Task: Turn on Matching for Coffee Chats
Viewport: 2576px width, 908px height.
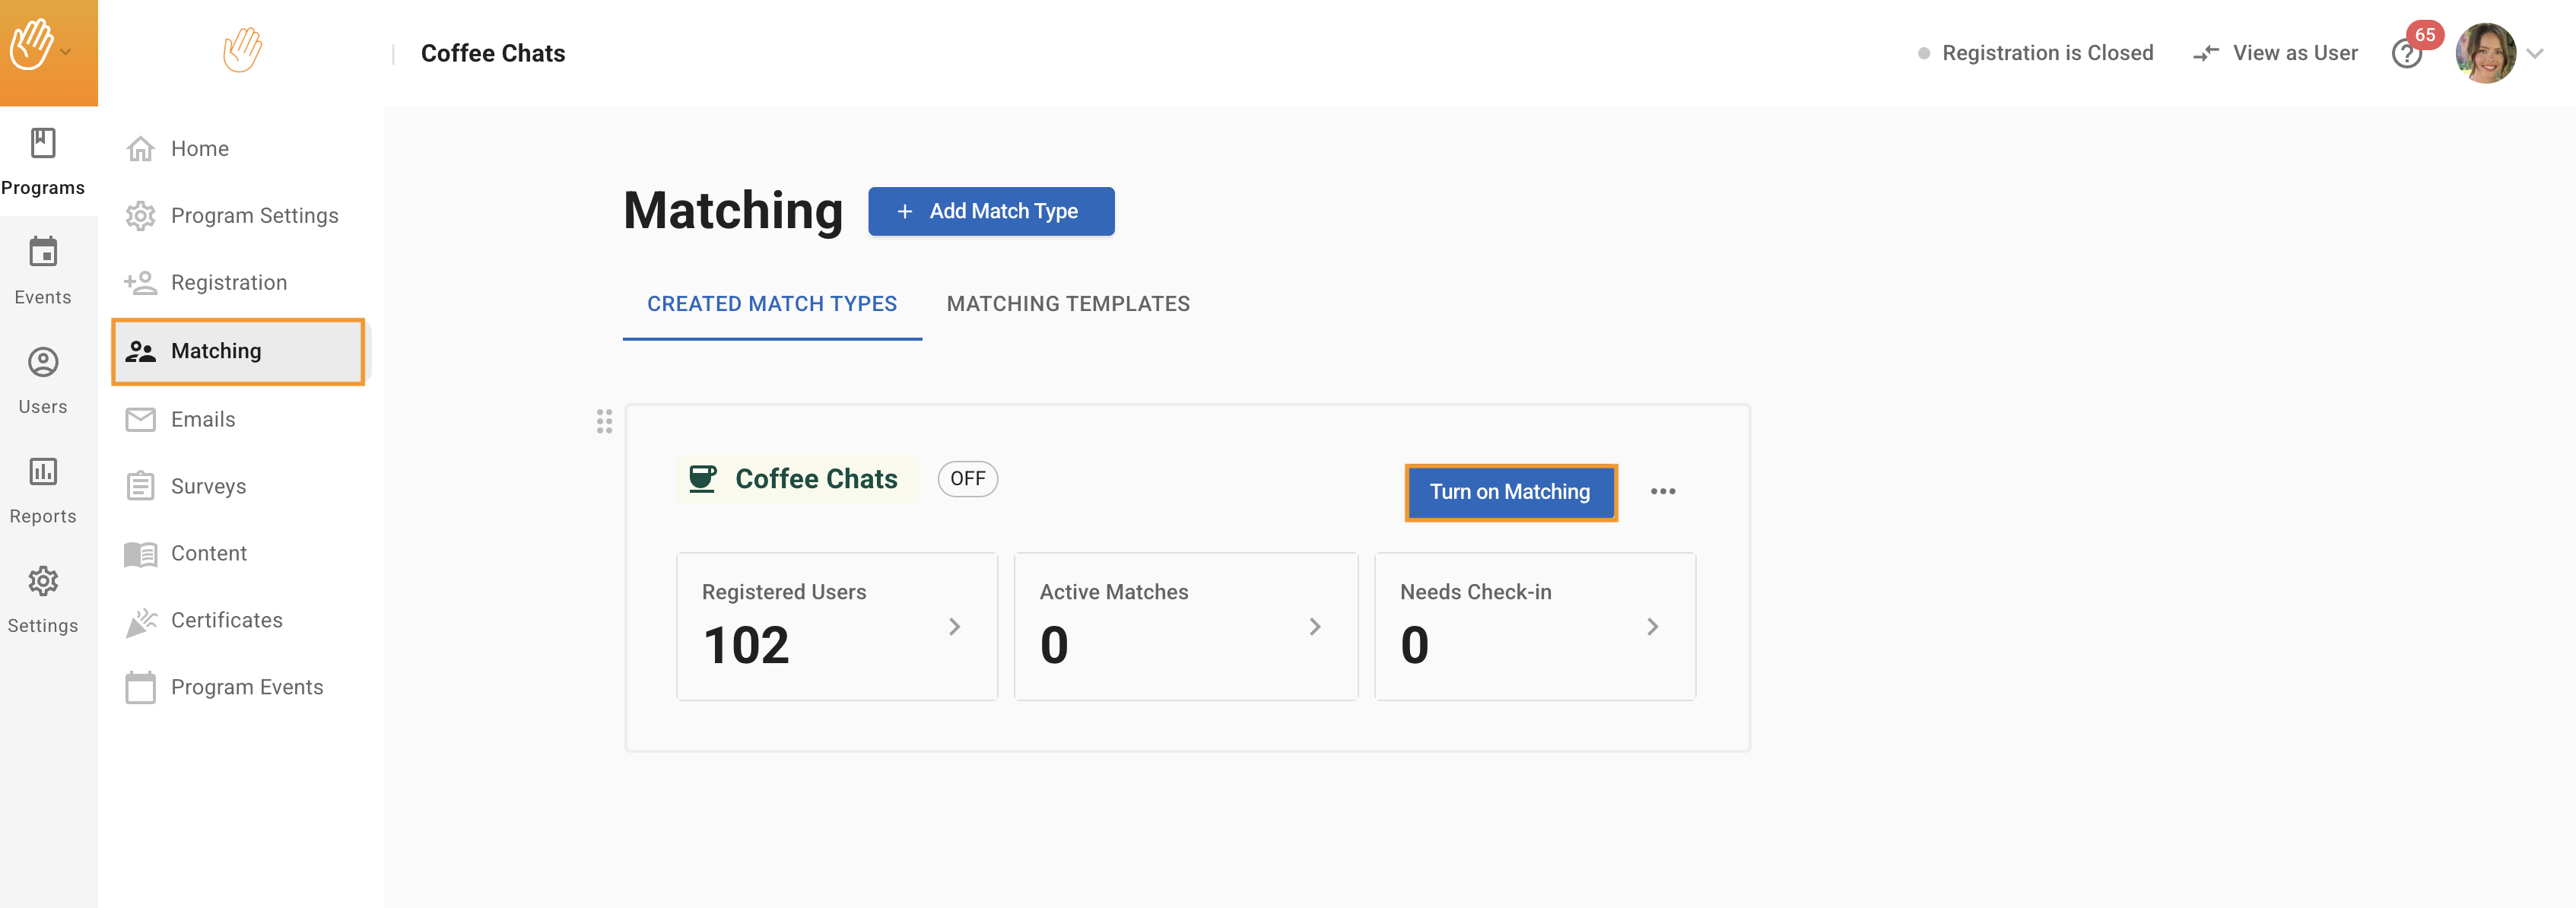Action: click(x=1509, y=492)
